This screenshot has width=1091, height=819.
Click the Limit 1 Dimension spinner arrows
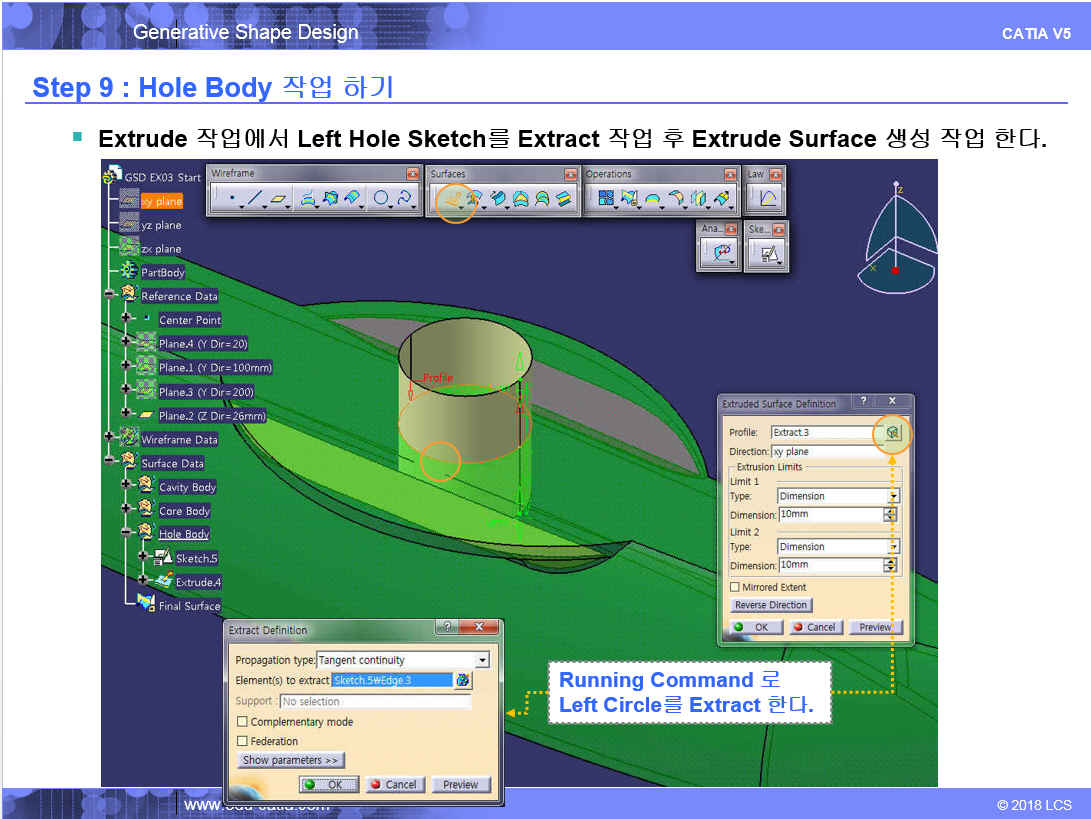[890, 515]
